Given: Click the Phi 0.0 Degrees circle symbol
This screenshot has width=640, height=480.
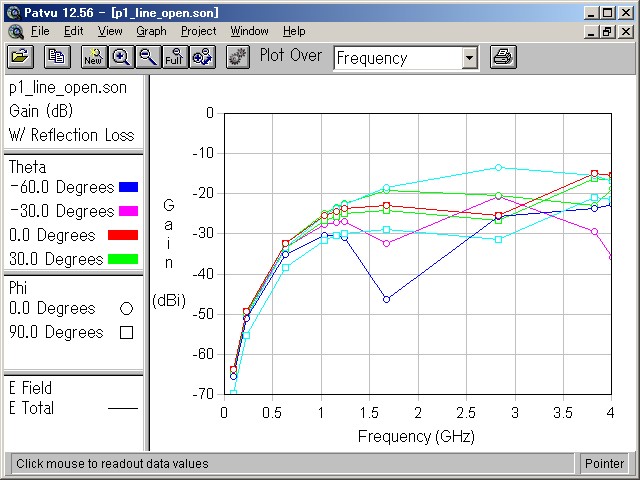Looking at the screenshot, I should [x=127, y=309].
